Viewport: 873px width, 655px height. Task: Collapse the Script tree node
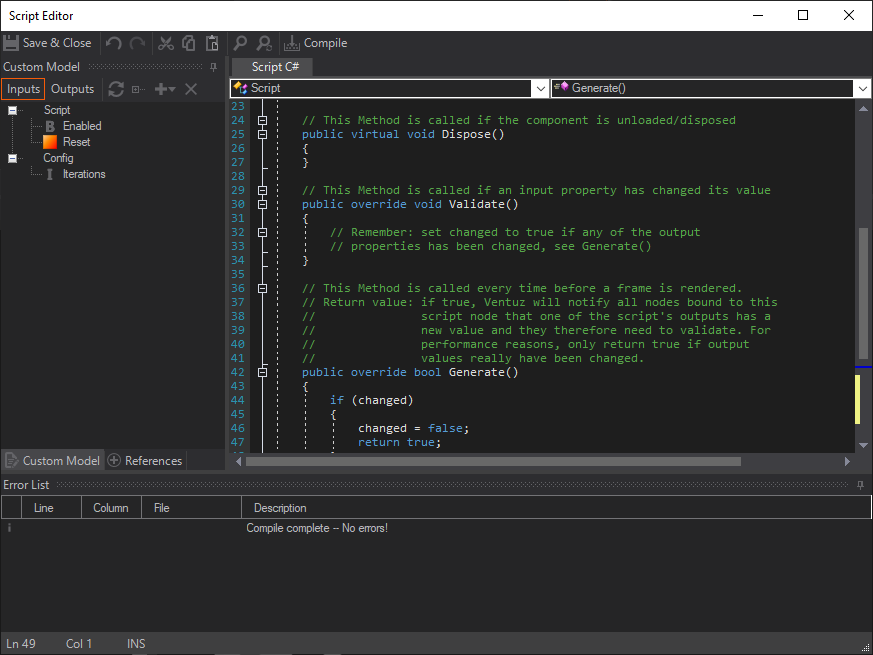point(12,110)
